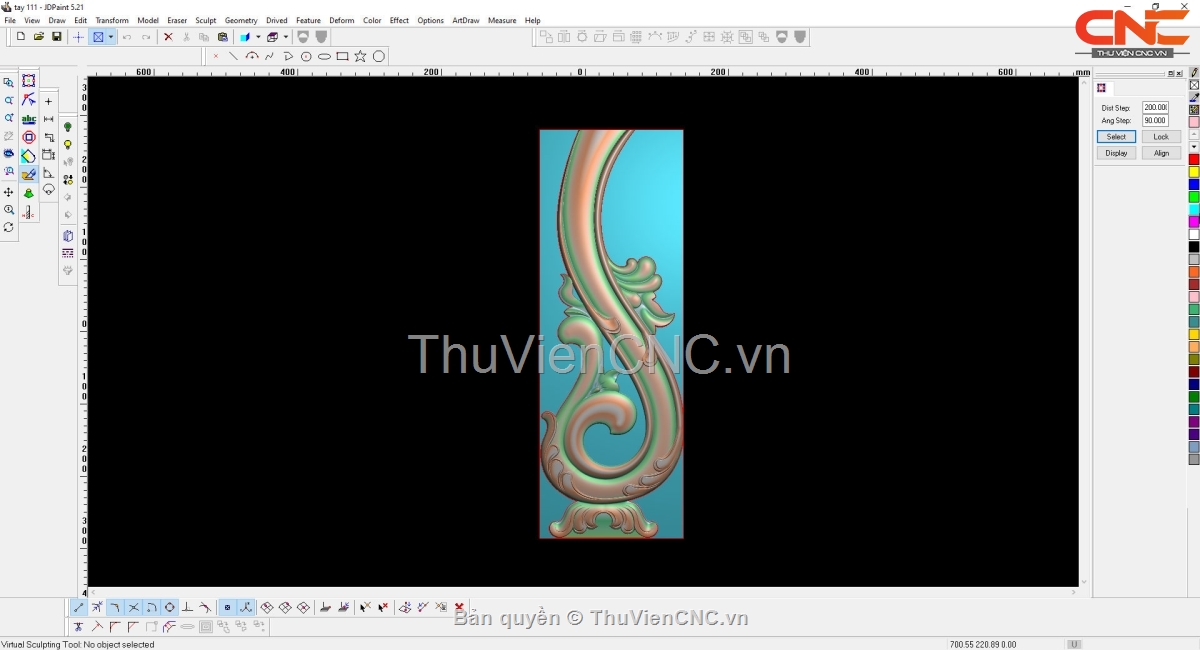This screenshot has height=650, width=1200.
Task: Select the star shape drawing tool
Action: pyautogui.click(x=360, y=57)
